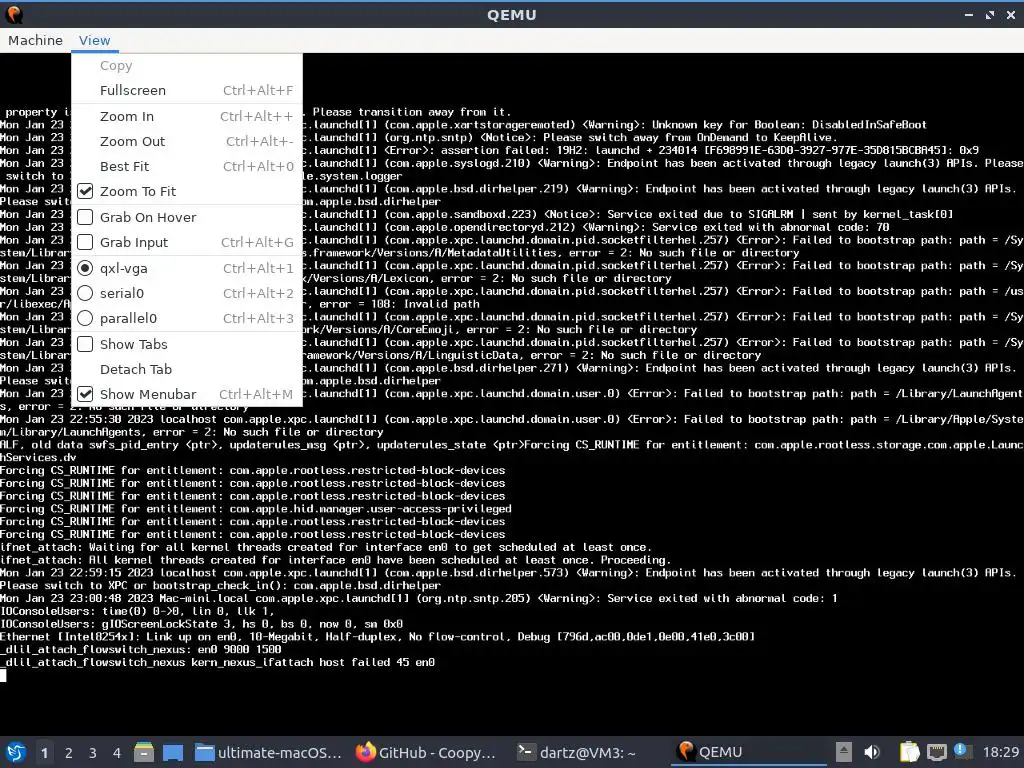Switch to workspace 4
The image size is (1024, 768).
(117, 753)
